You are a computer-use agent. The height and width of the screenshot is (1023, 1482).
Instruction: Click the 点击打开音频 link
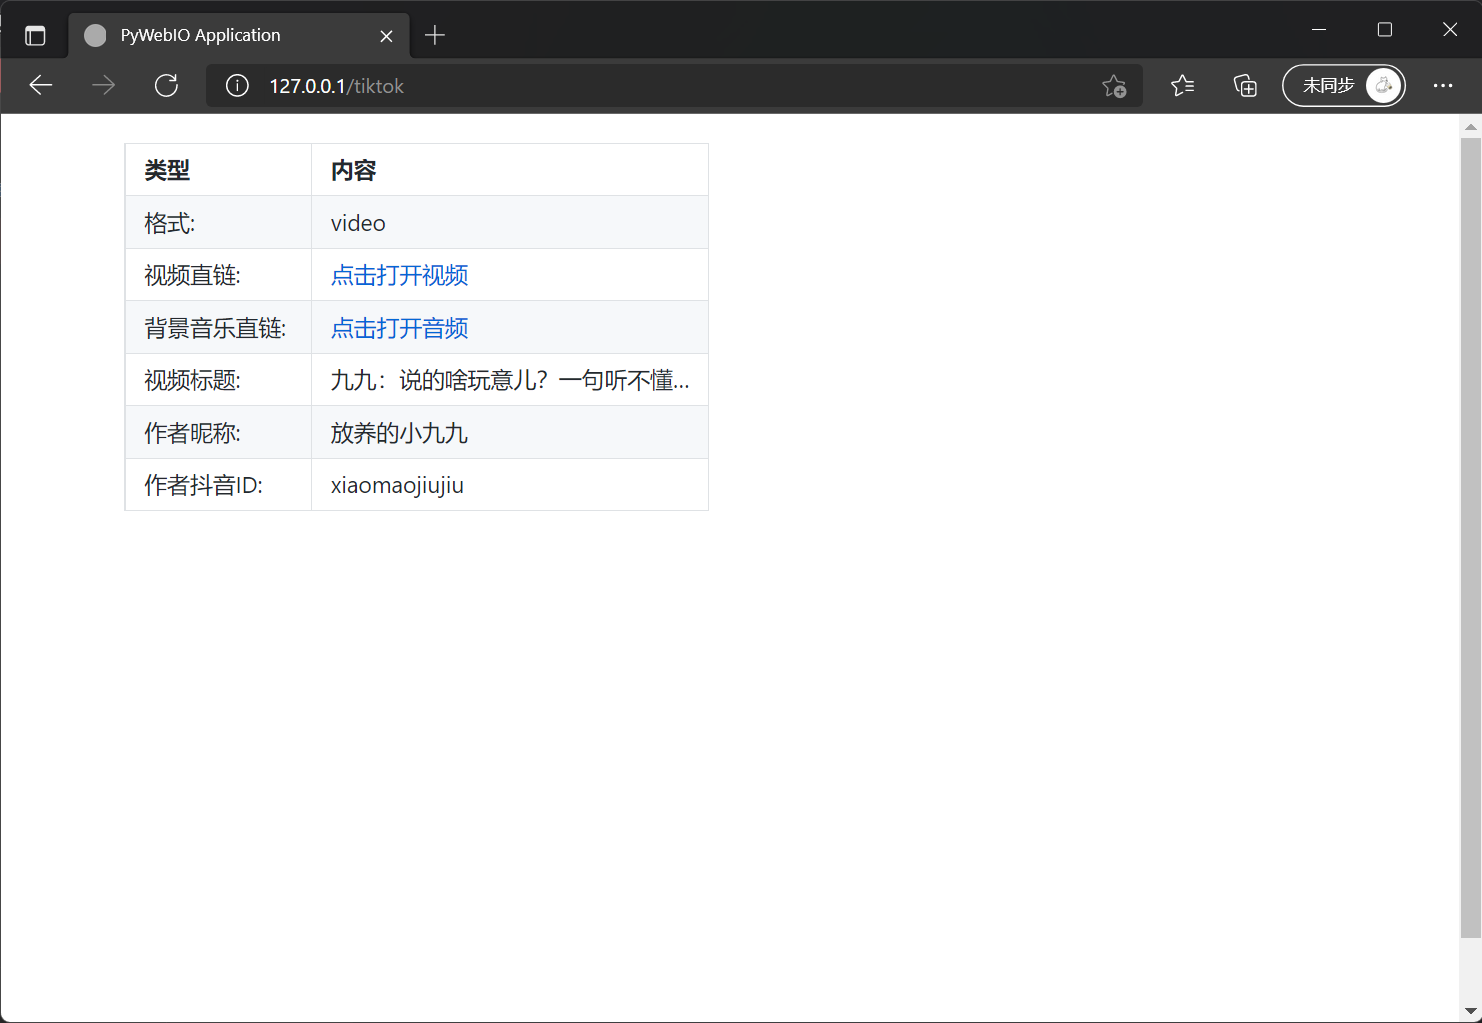[x=399, y=328]
